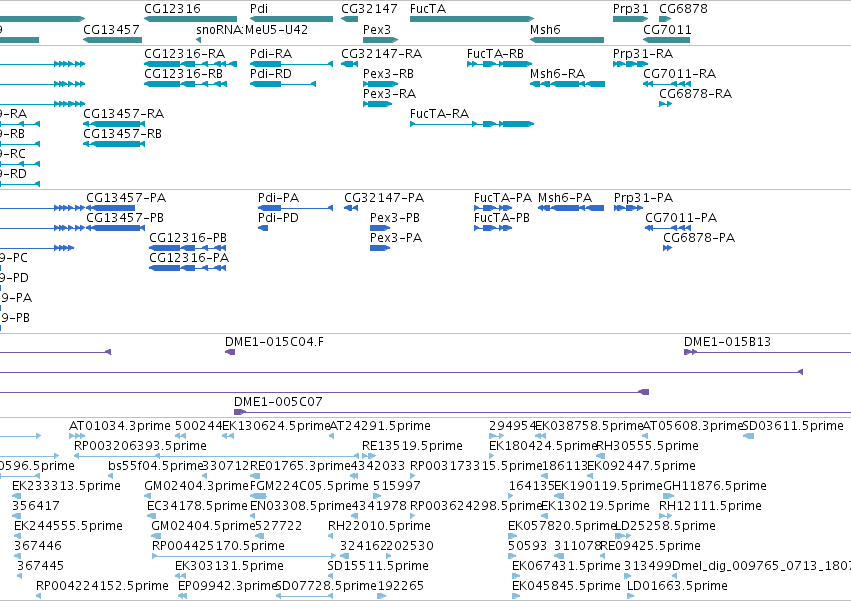Select the FucTA-RB transcript label
This screenshot has width=851, height=601.
pyautogui.click(x=495, y=54)
